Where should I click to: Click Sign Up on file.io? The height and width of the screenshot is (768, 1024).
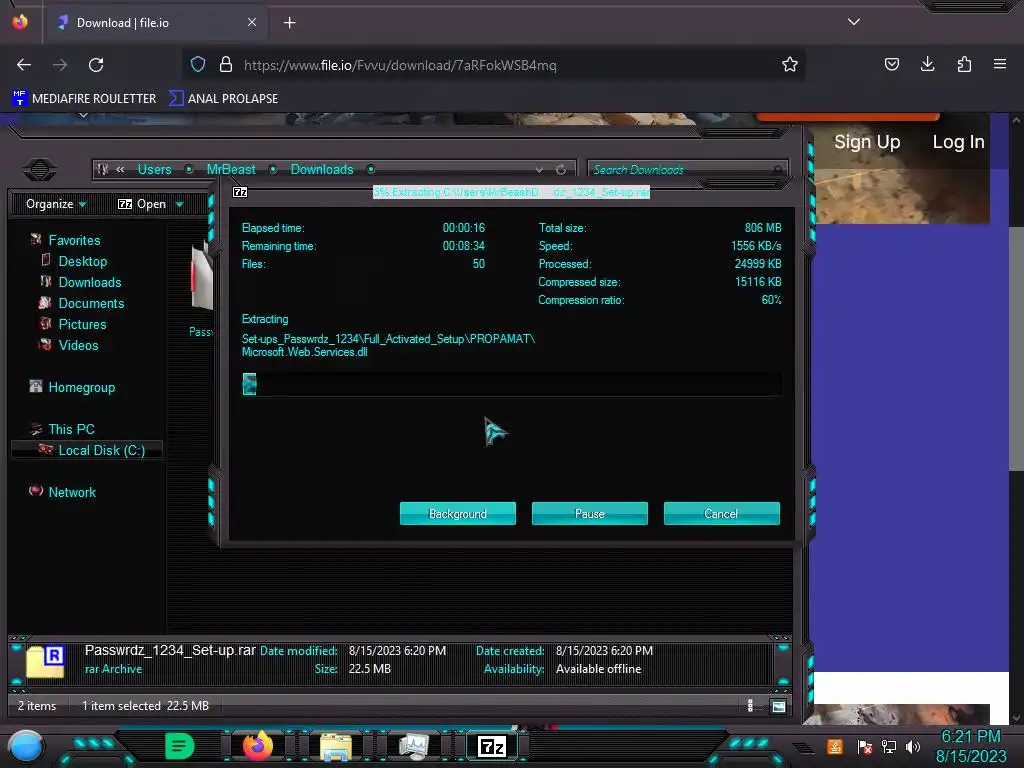click(867, 142)
